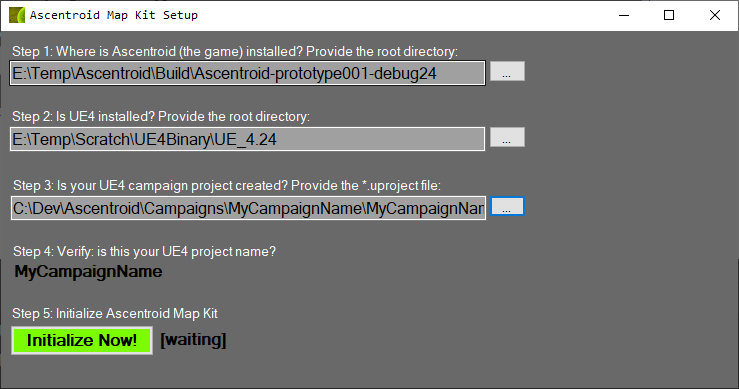This screenshot has height=389, width=739.
Task: Click the Ascentroid app icon in title bar
Action: click(17, 15)
